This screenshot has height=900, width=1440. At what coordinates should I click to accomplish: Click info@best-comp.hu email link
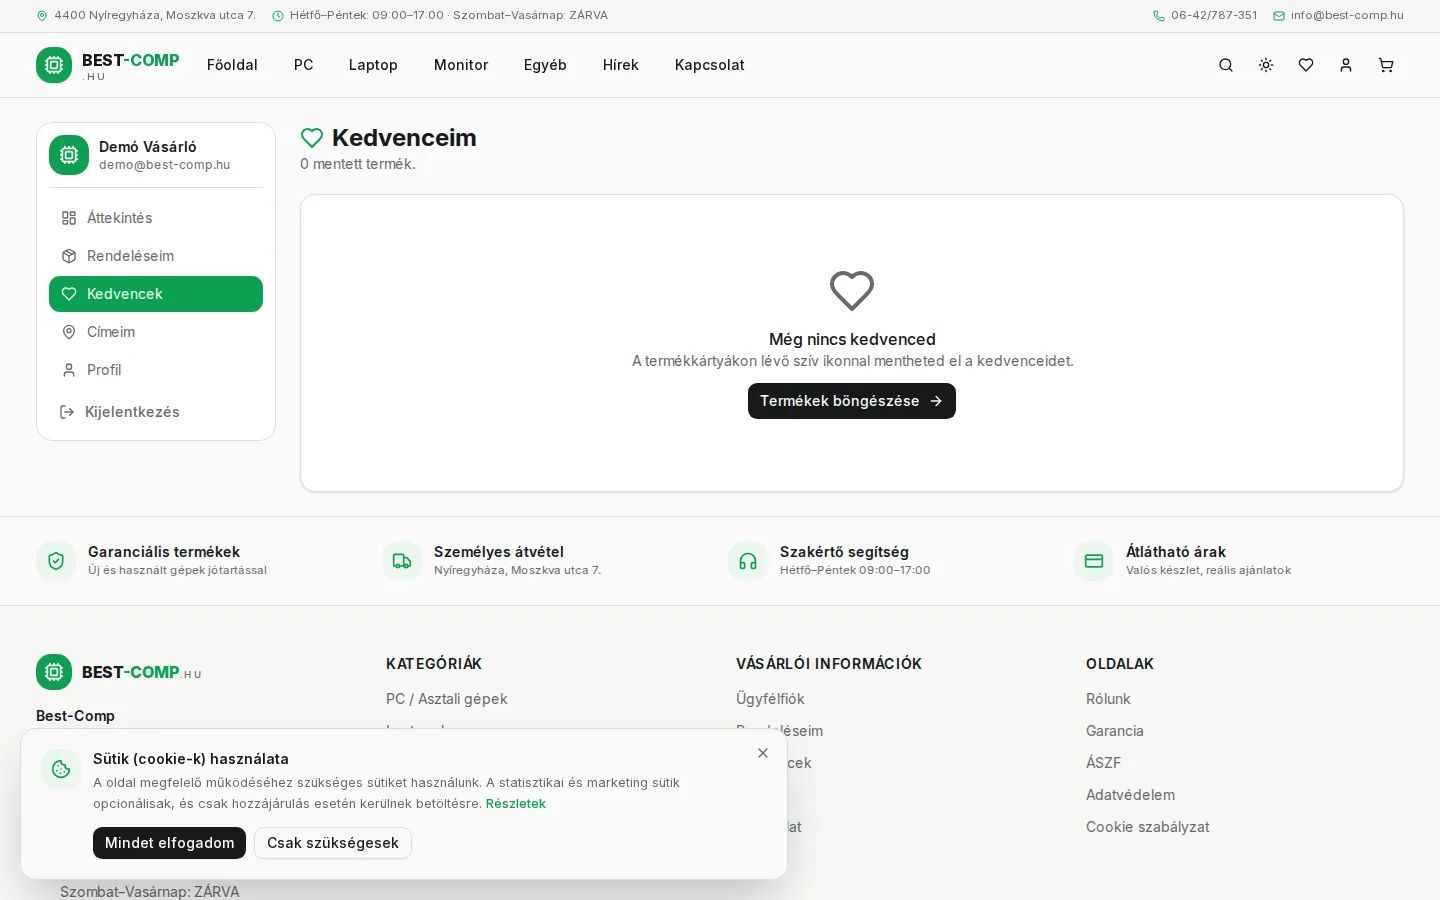coord(1347,16)
